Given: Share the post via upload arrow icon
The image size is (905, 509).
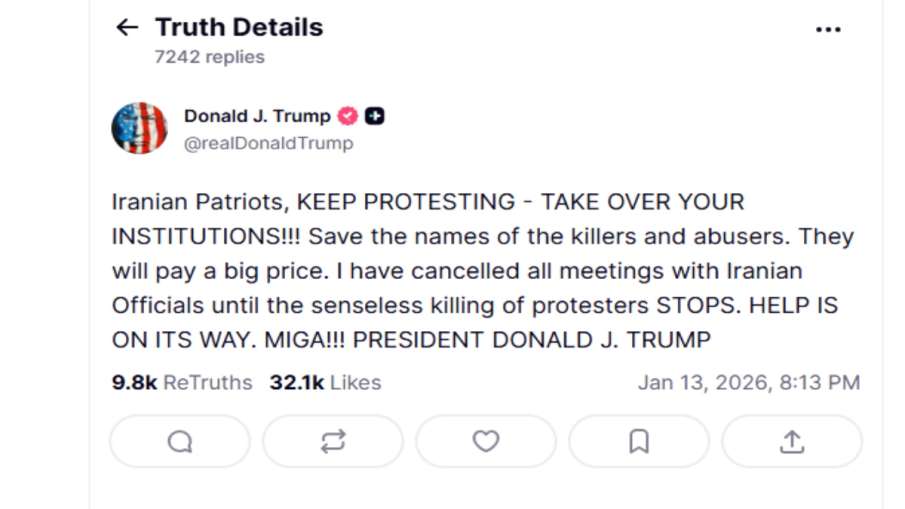Looking at the screenshot, I should pos(792,441).
